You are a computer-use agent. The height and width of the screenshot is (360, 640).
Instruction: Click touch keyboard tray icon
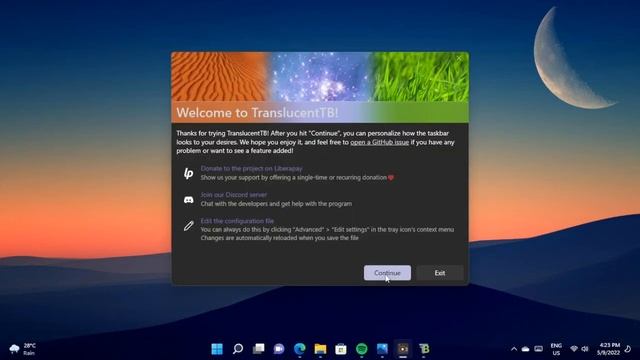click(539, 349)
